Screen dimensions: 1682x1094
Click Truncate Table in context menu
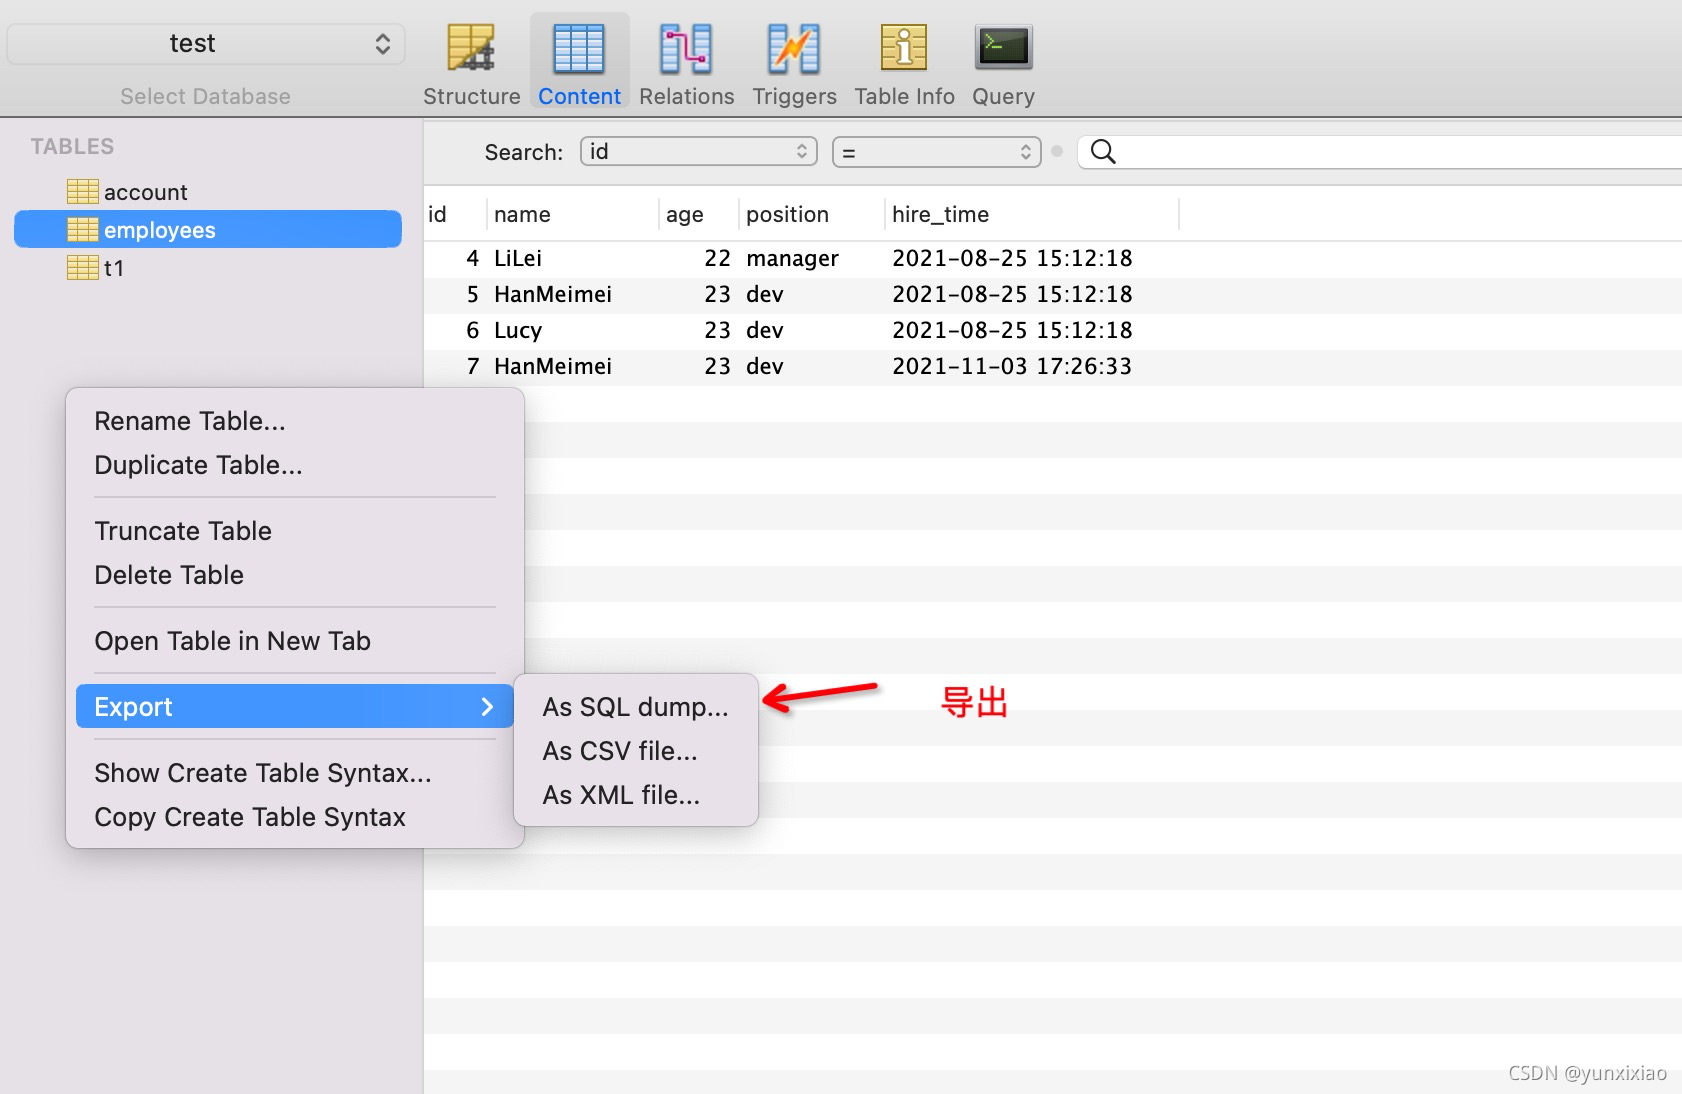183,531
